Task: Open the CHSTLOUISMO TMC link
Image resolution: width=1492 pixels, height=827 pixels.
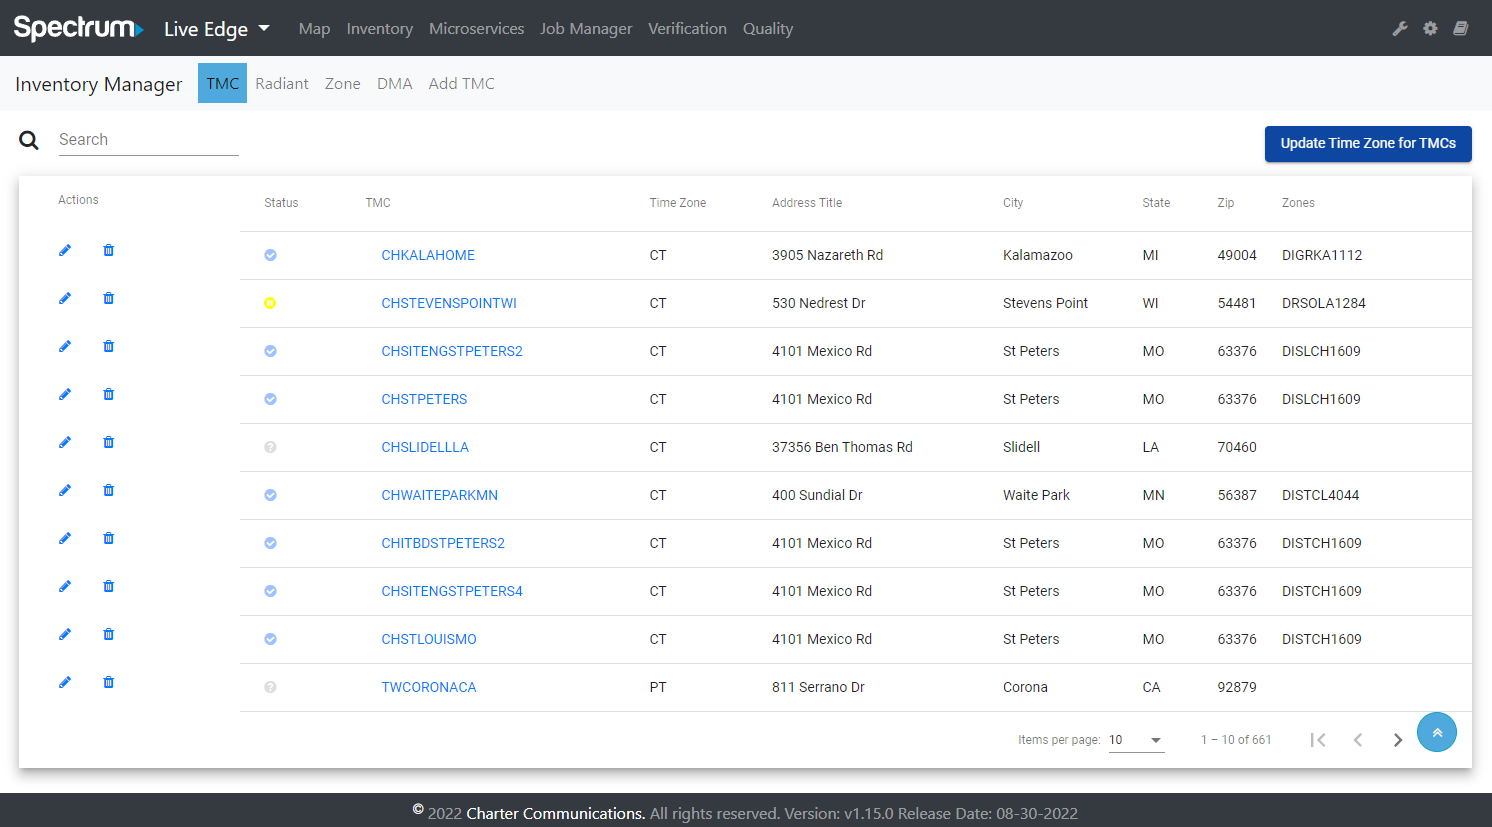Action: tap(429, 639)
